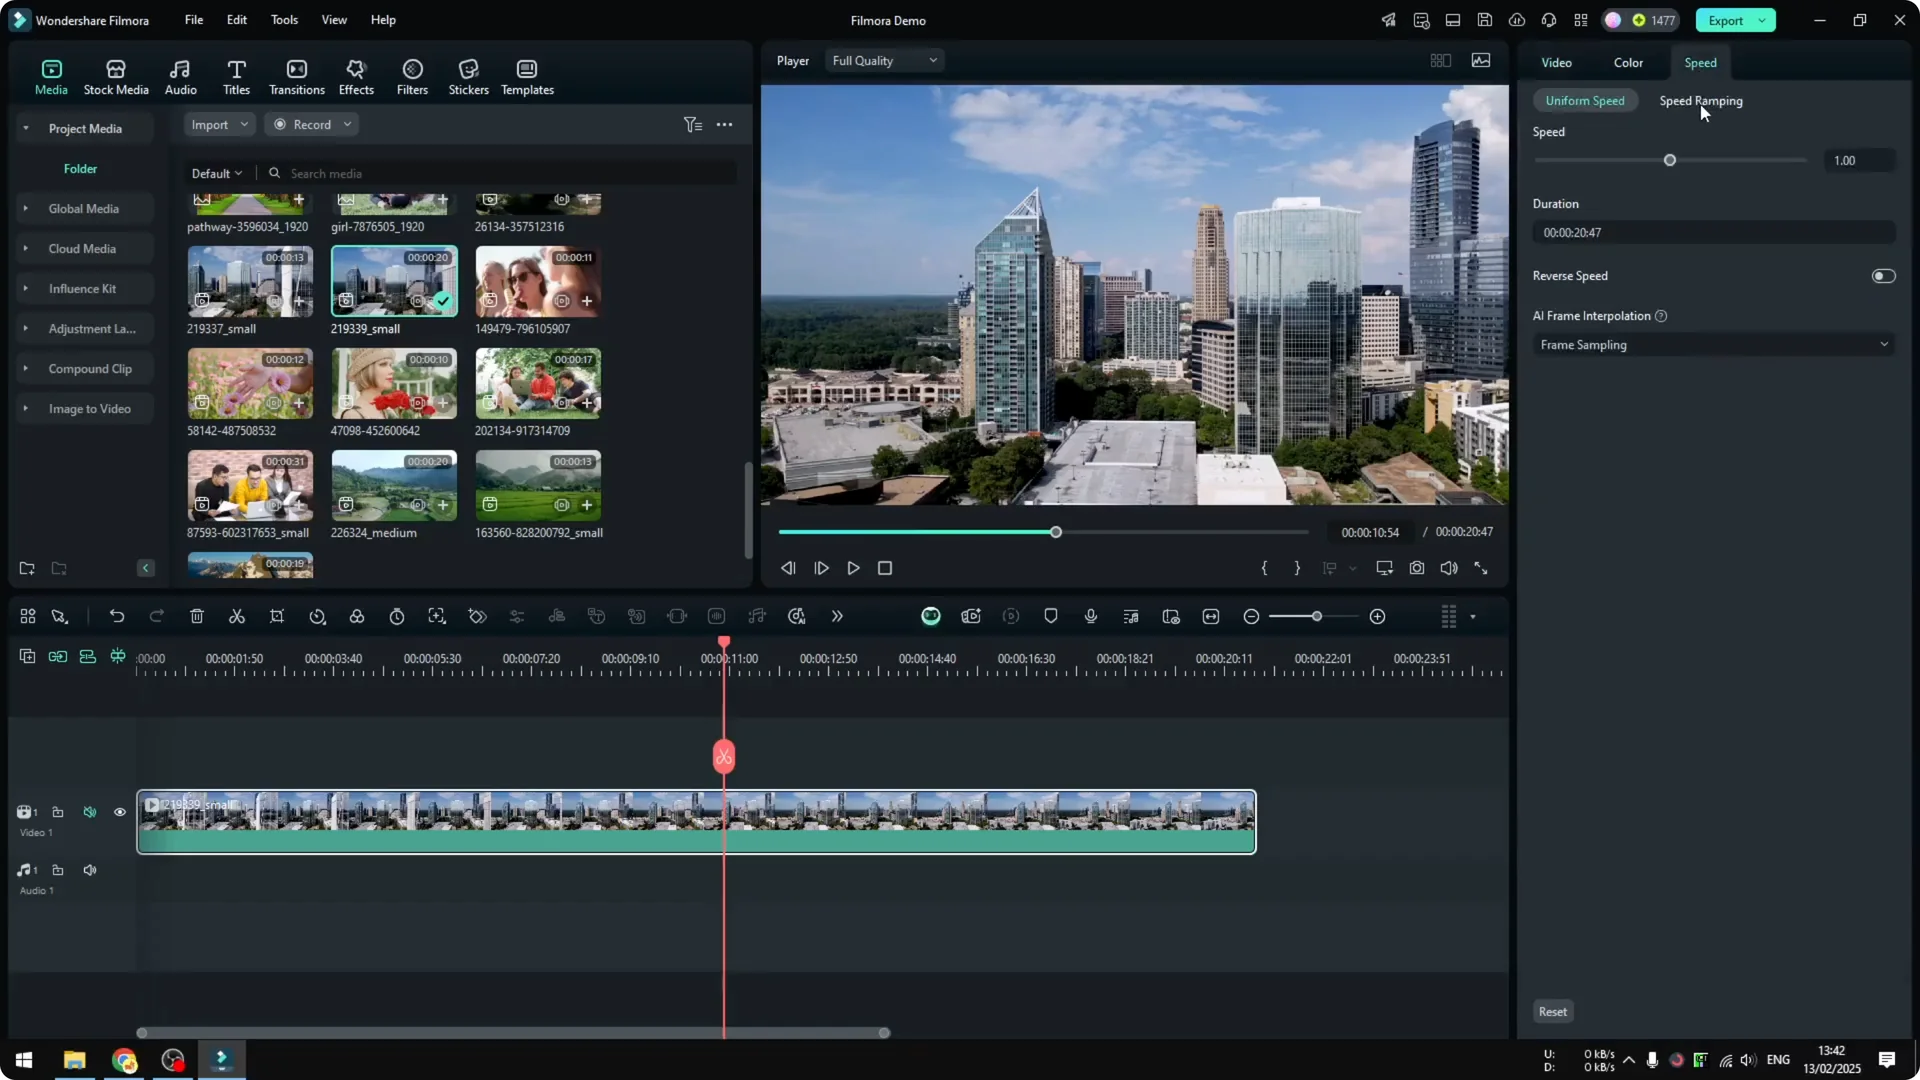Delete the selected clip with the trash icon
1920x1080 pixels.
point(197,616)
